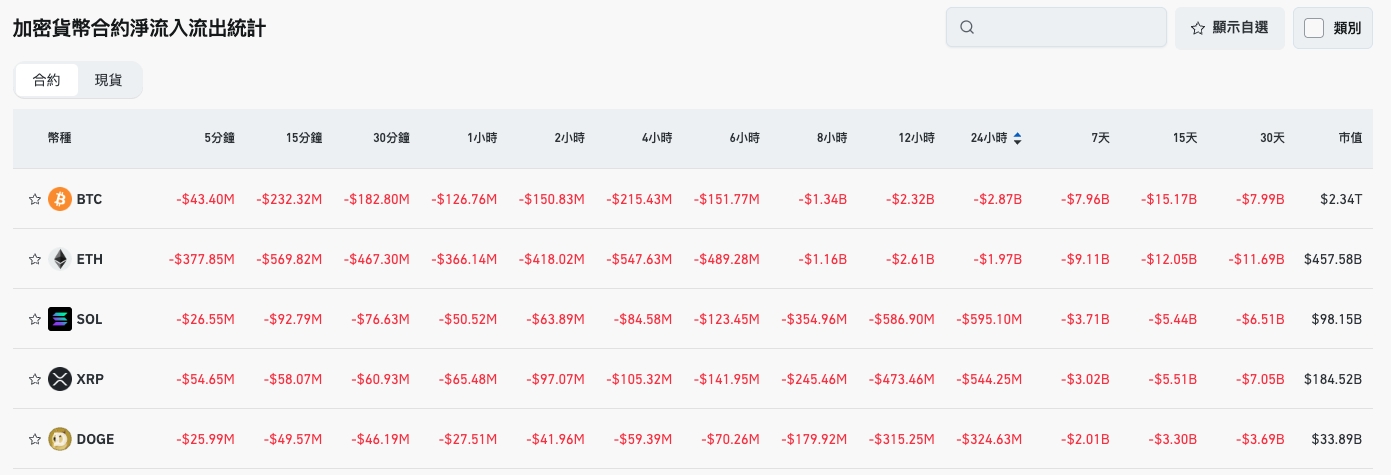Sort by the 7天 column header

coord(1100,138)
